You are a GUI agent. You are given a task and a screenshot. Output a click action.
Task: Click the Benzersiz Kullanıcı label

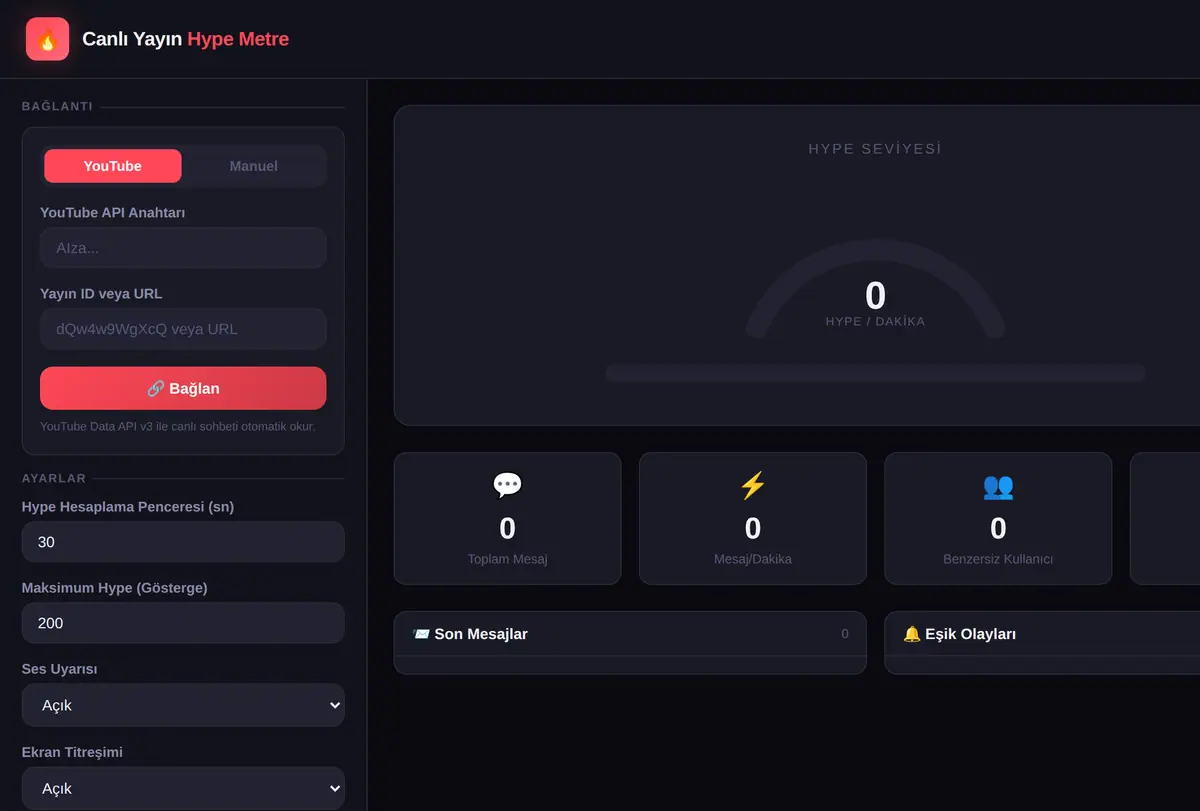click(x=998, y=559)
